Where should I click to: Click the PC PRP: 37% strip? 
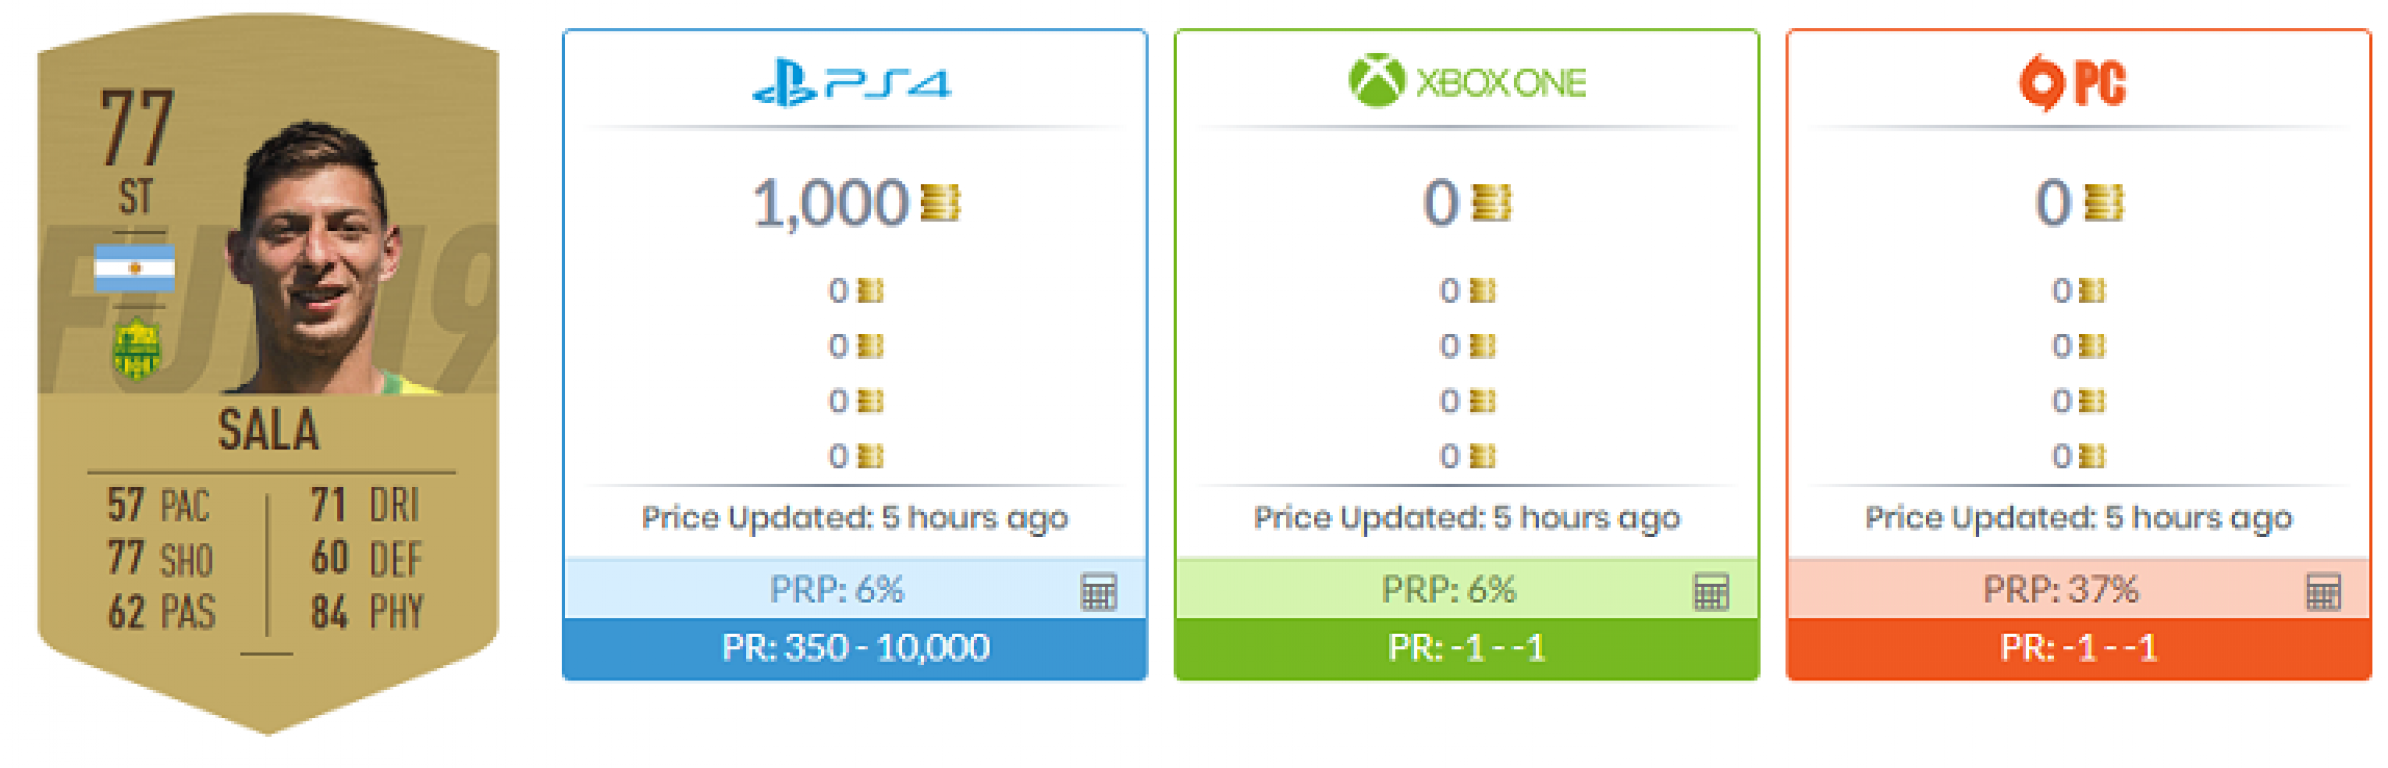click(x=2079, y=589)
